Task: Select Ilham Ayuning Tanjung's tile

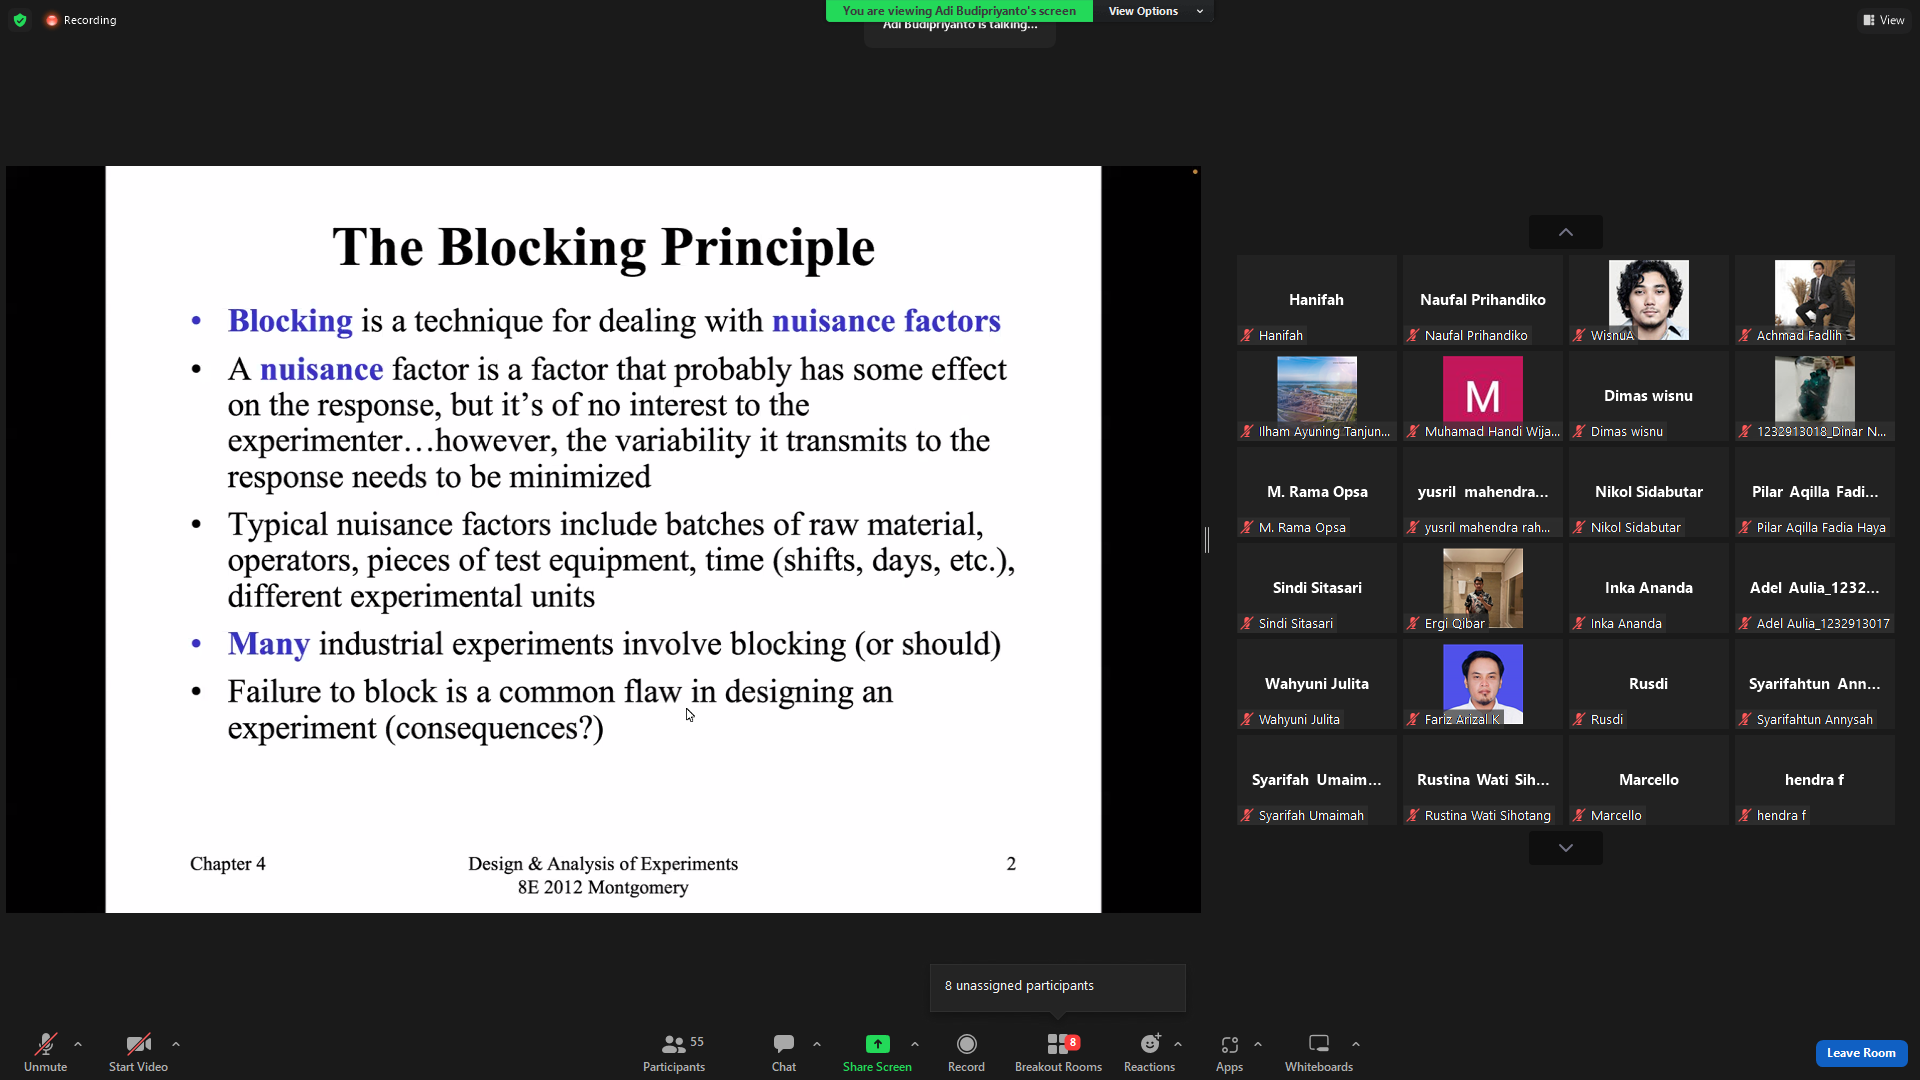Action: point(1317,396)
